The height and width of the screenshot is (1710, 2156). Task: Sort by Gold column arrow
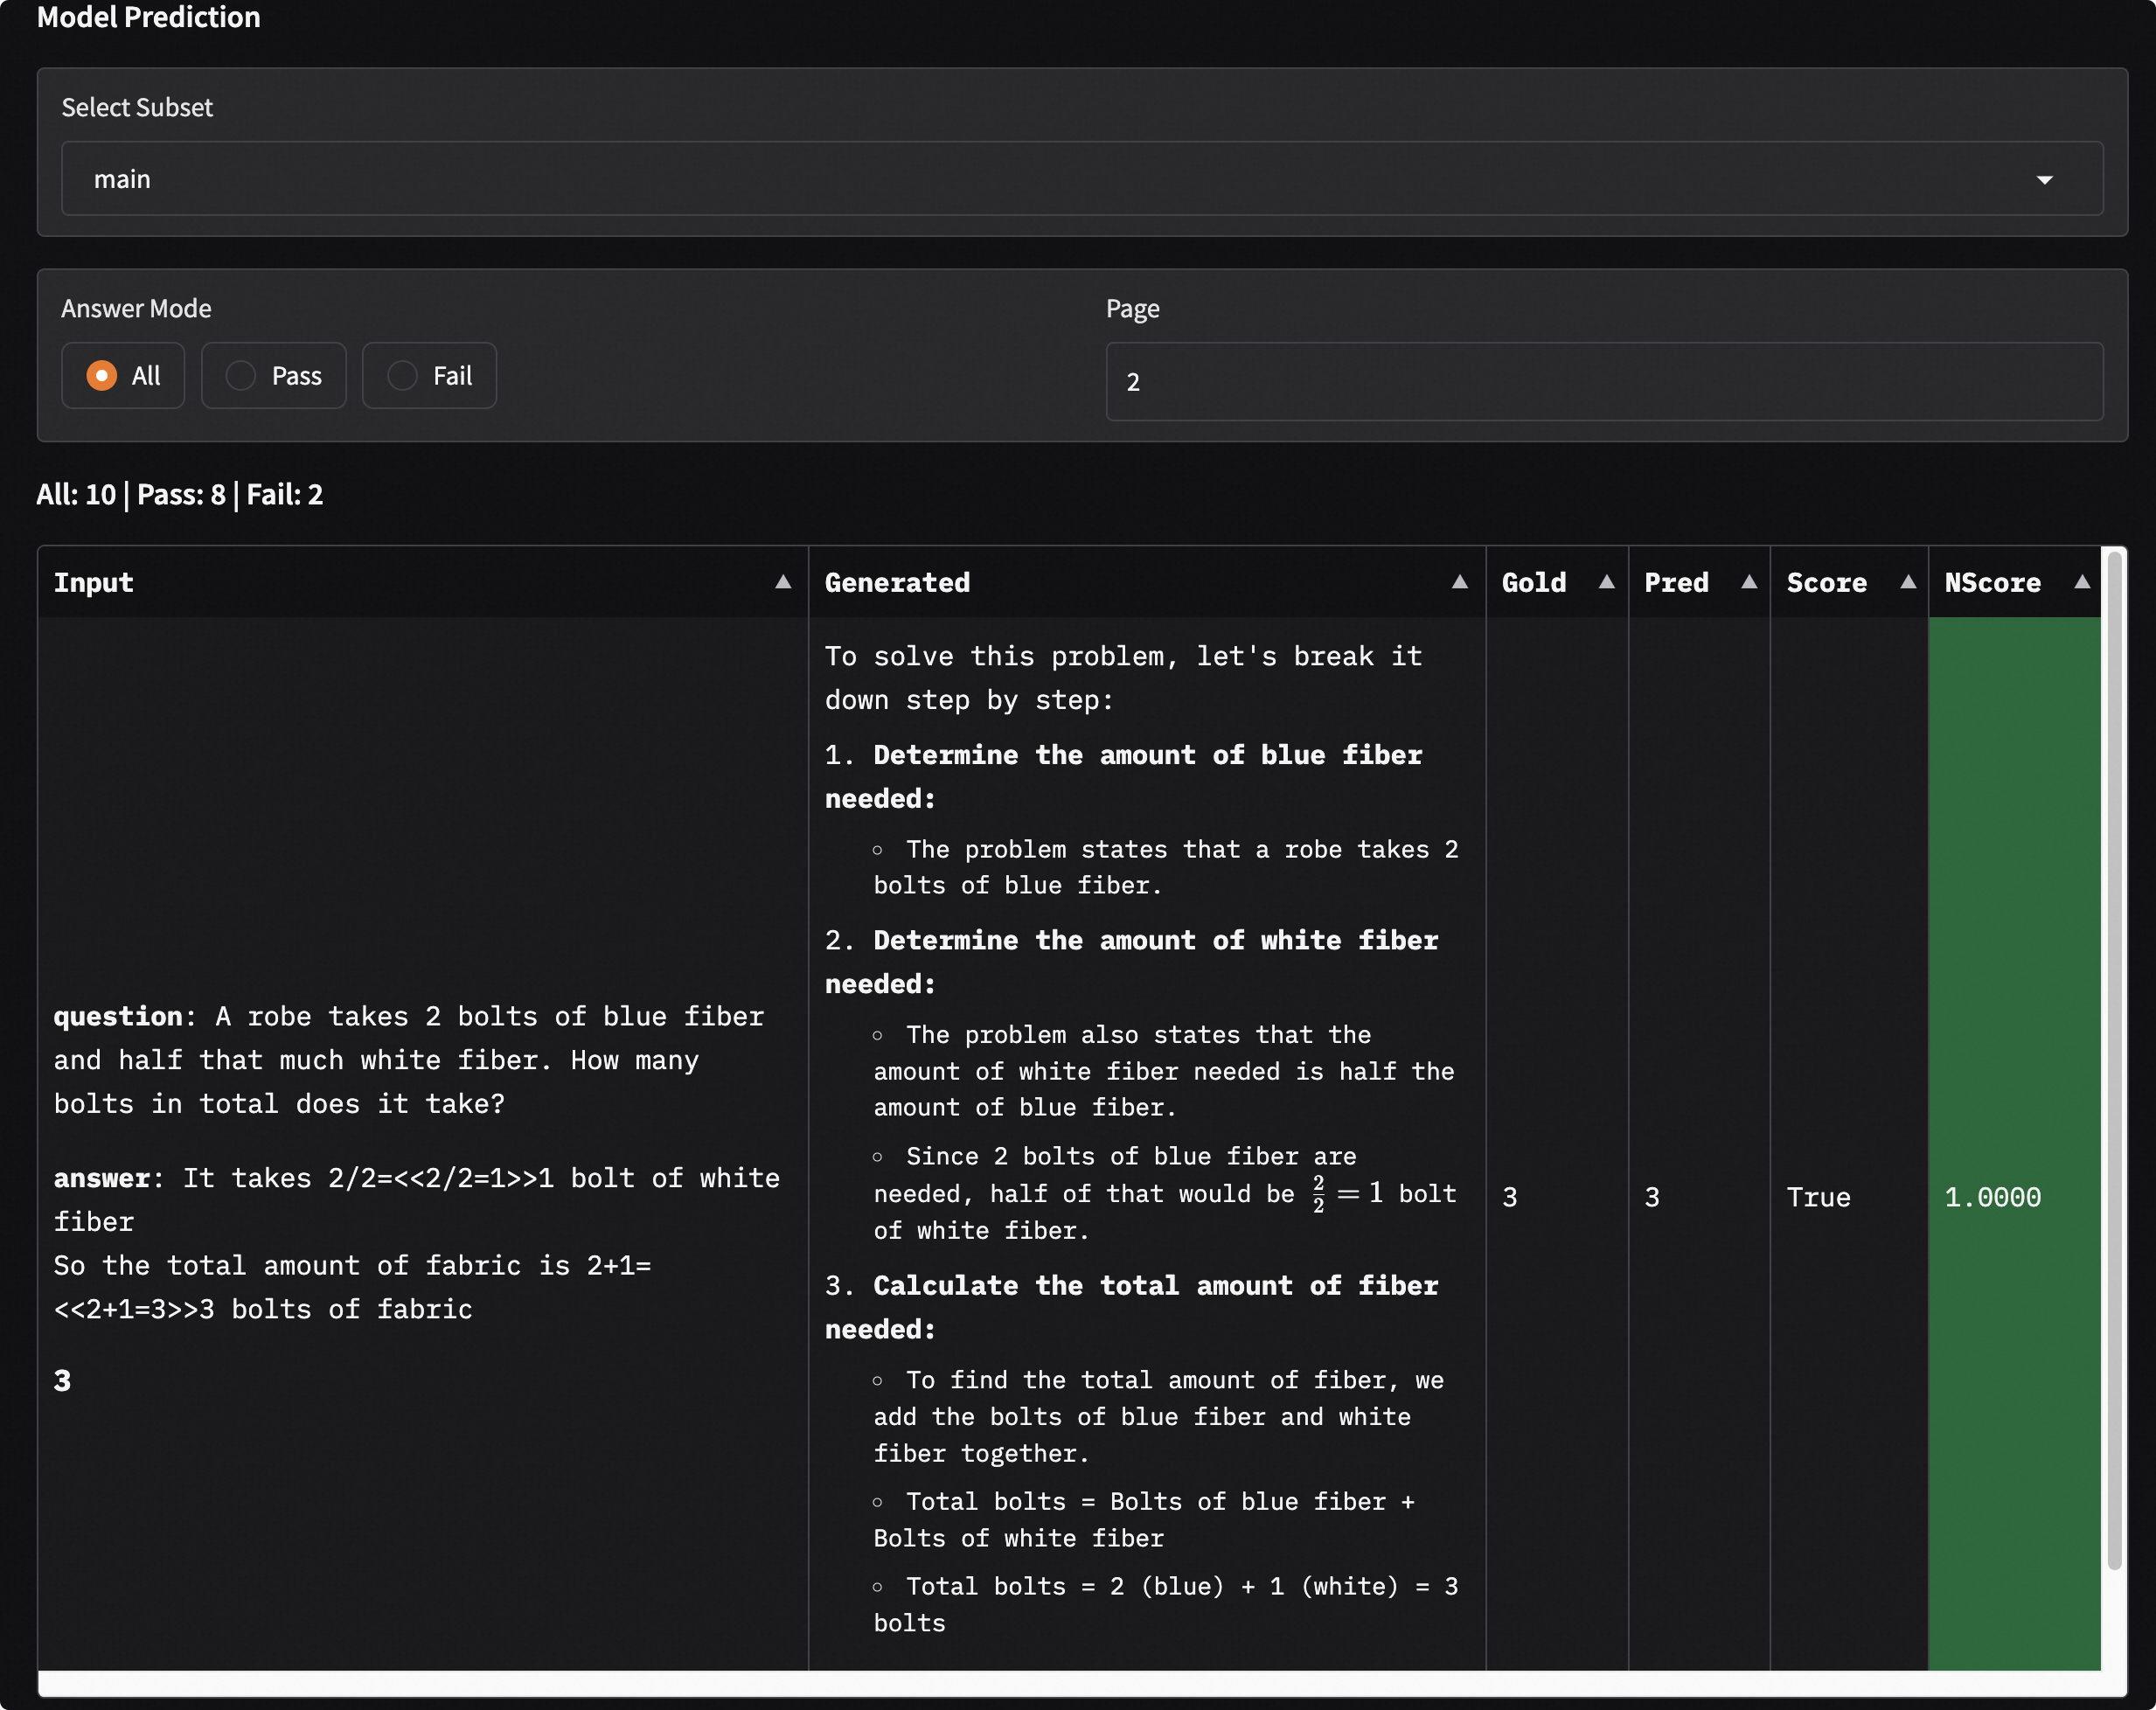pos(1606,582)
